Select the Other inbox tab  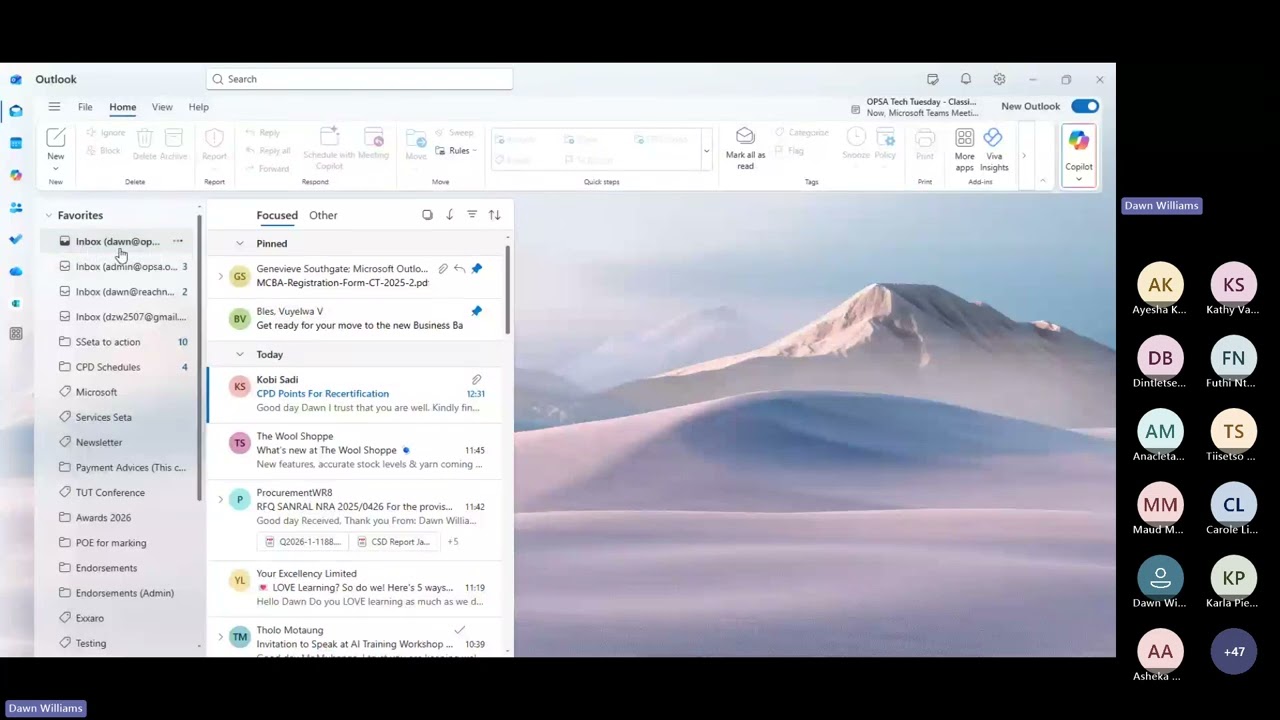pos(323,215)
